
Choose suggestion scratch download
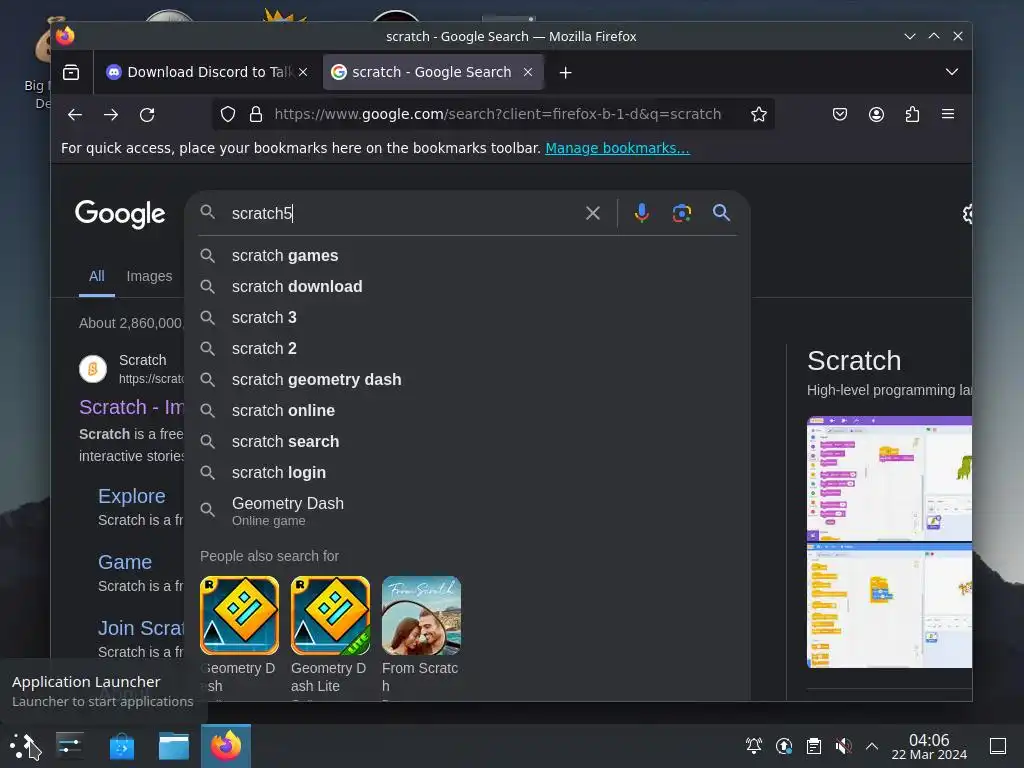(467, 287)
